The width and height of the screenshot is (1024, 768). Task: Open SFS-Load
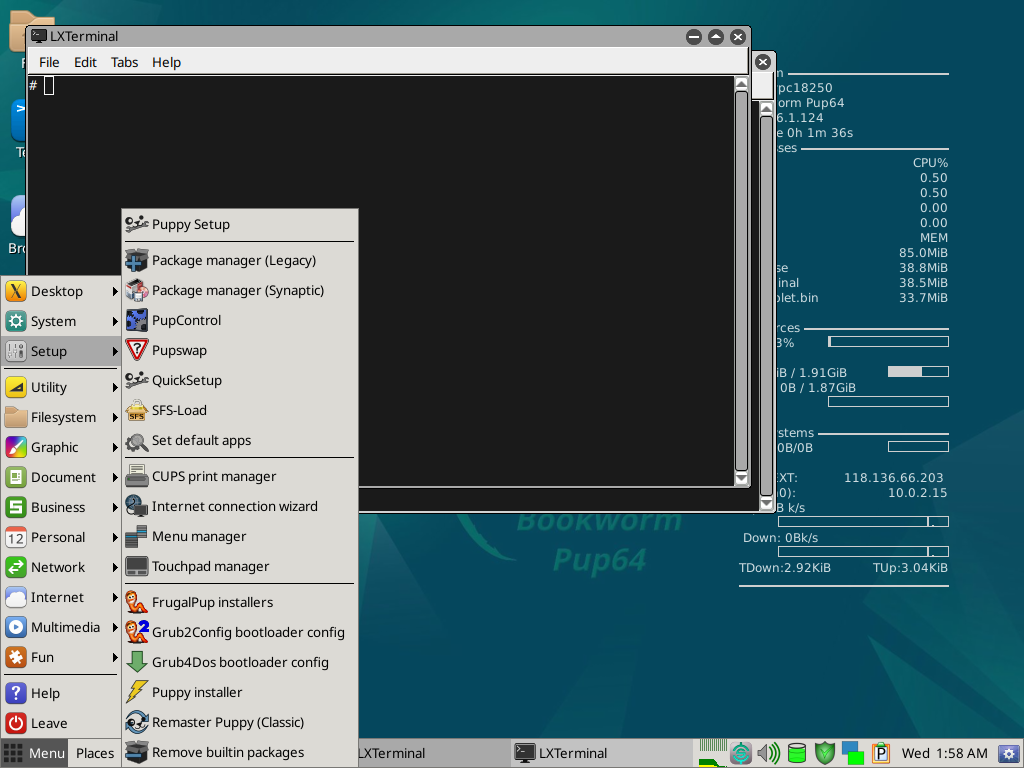(x=240, y=410)
